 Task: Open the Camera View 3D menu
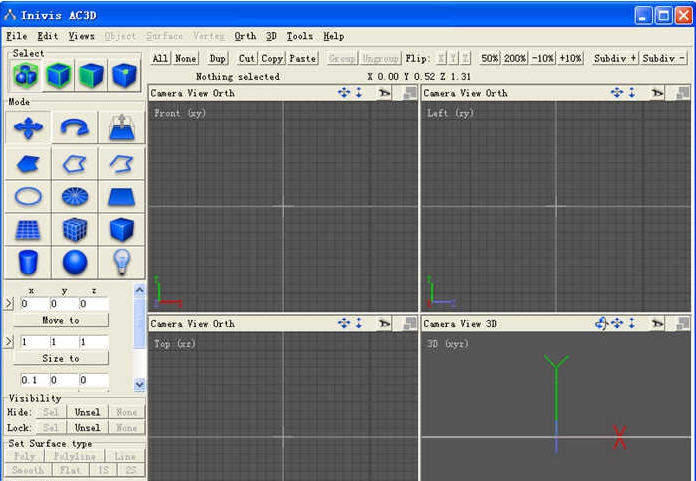[465, 324]
